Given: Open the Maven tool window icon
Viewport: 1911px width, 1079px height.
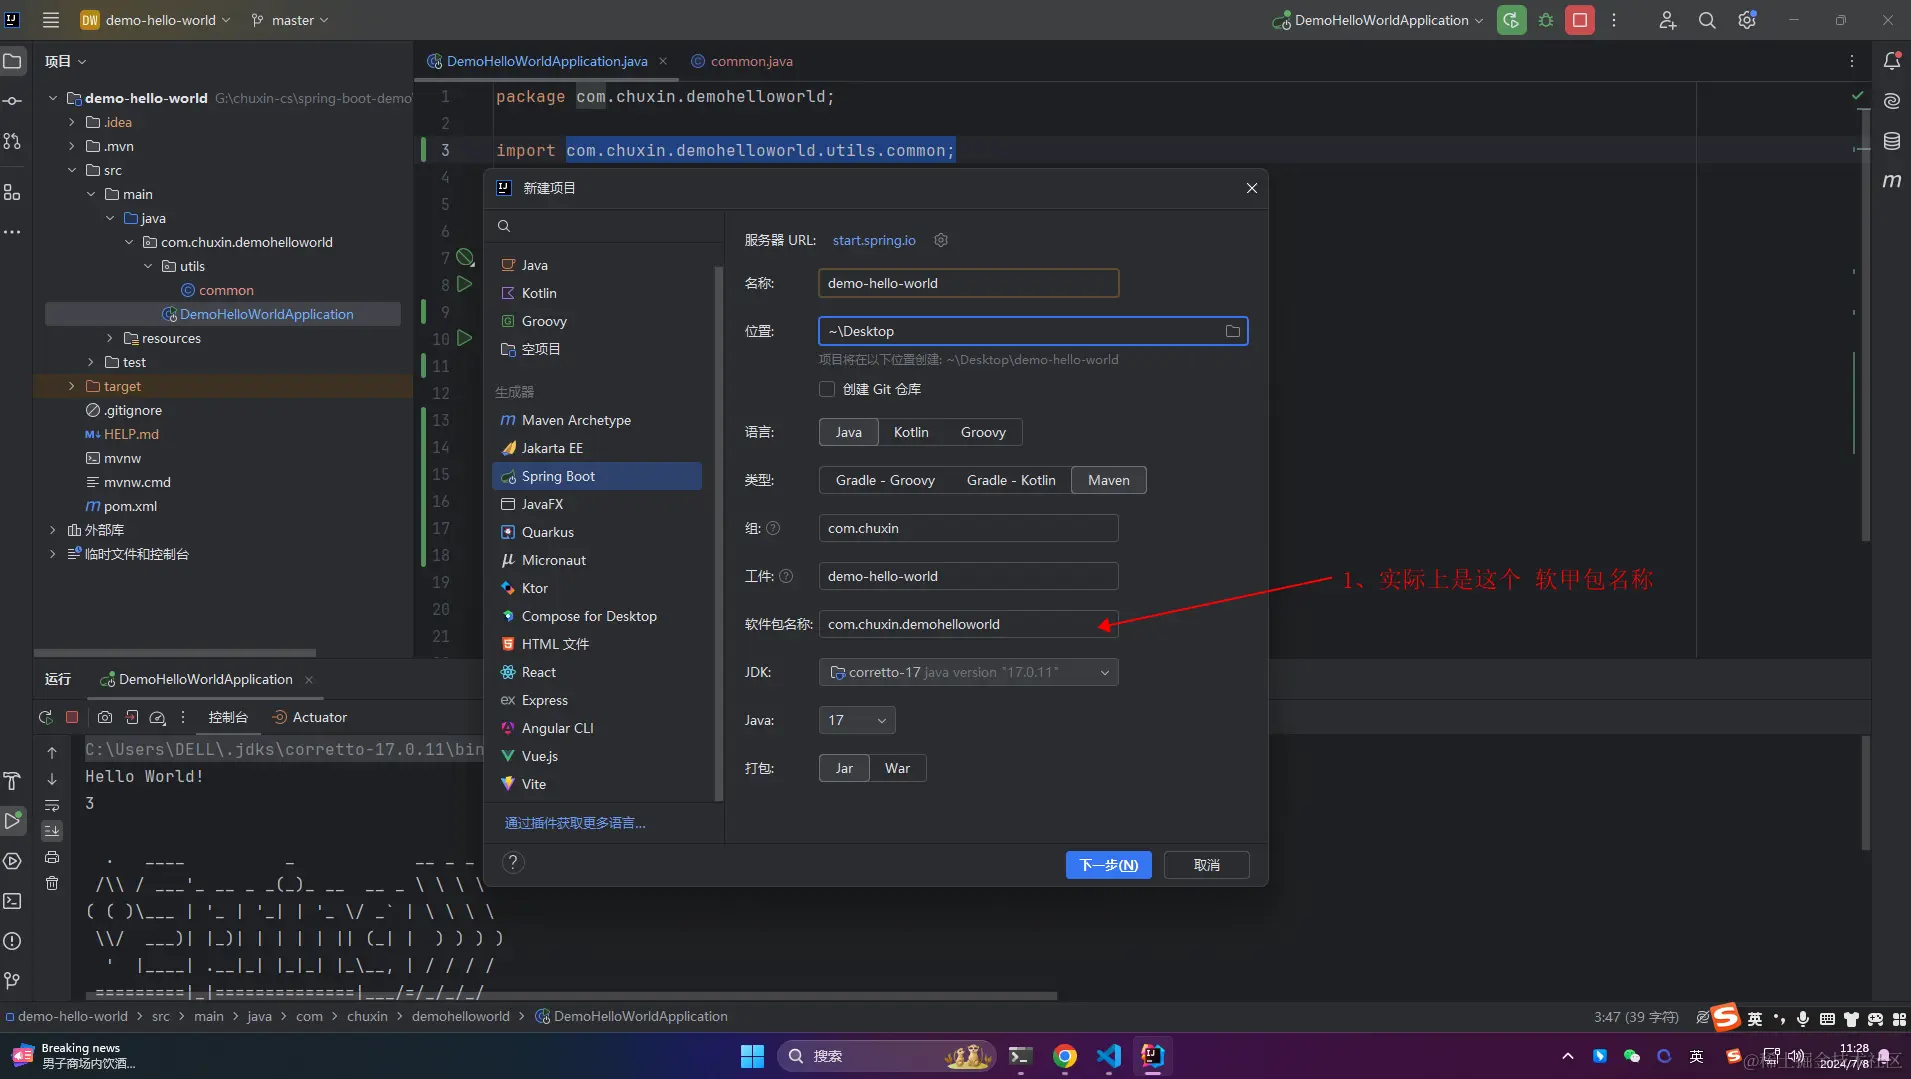Looking at the screenshot, I should point(1892,181).
